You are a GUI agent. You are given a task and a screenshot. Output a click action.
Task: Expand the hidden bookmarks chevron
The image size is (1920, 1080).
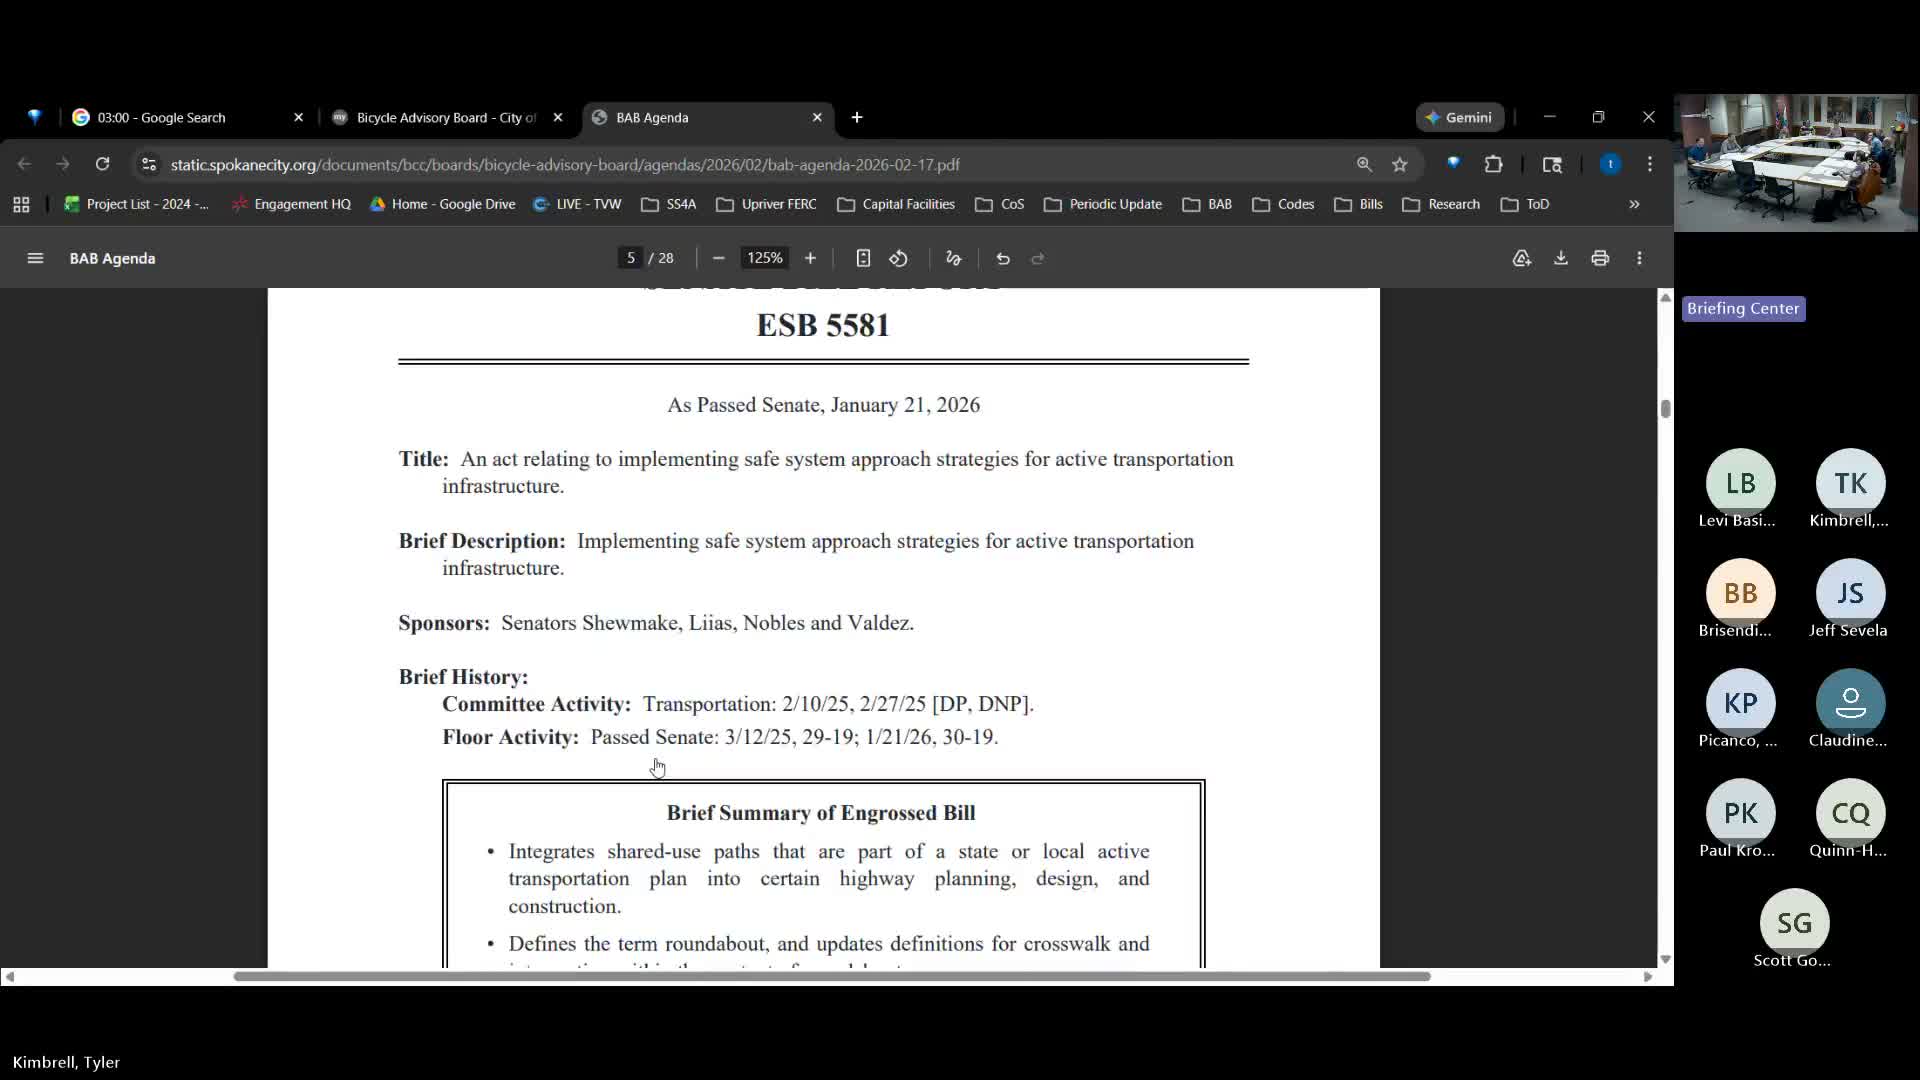tap(1634, 204)
